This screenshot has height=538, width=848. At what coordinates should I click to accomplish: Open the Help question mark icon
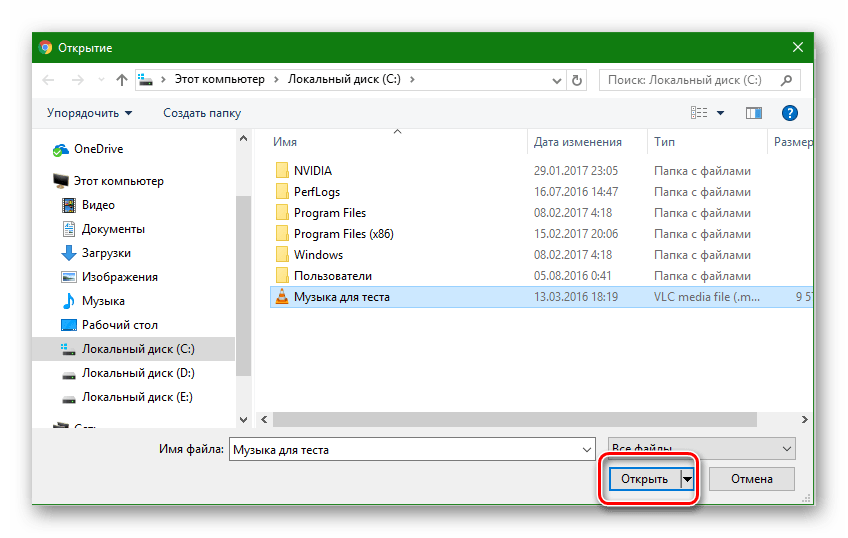pos(789,113)
